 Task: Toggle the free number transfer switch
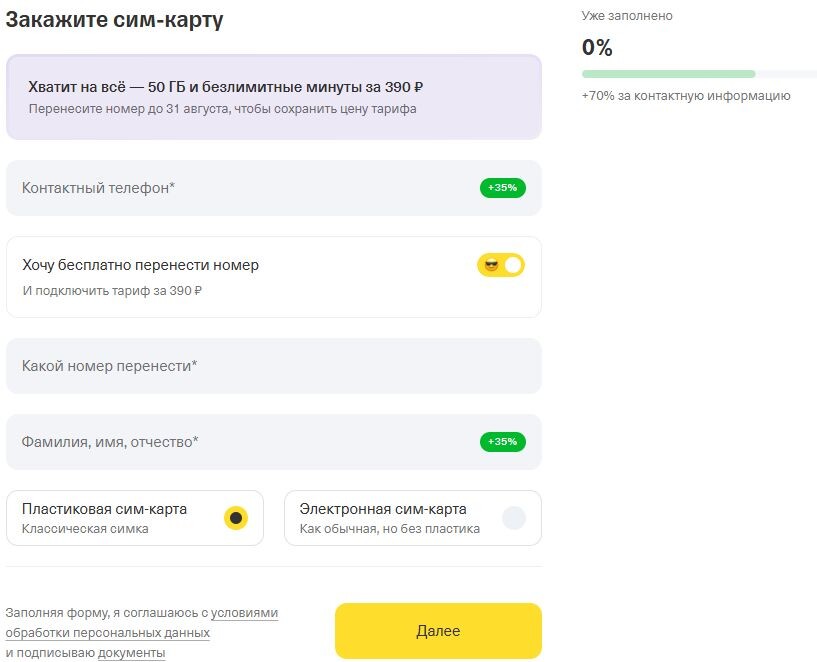pyautogui.click(x=501, y=265)
